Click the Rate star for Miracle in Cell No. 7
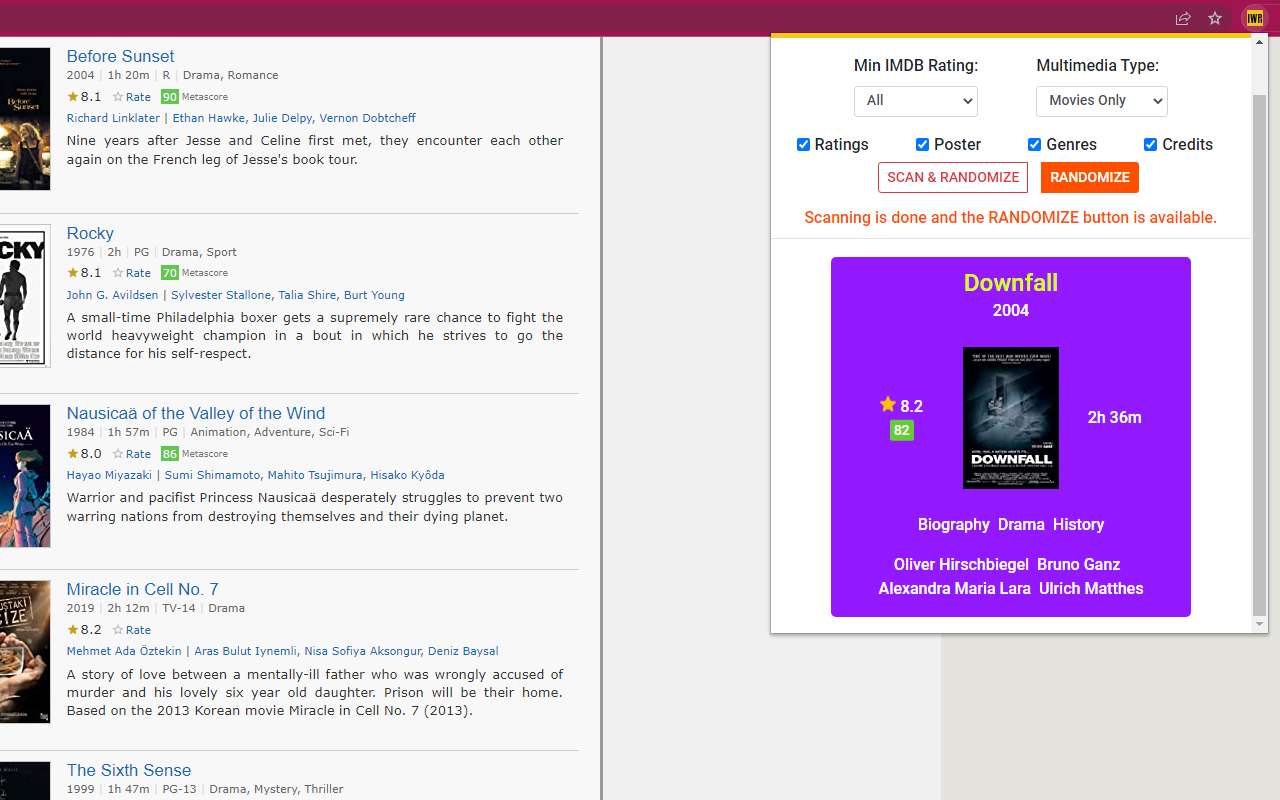This screenshot has width=1280, height=800. 132,630
